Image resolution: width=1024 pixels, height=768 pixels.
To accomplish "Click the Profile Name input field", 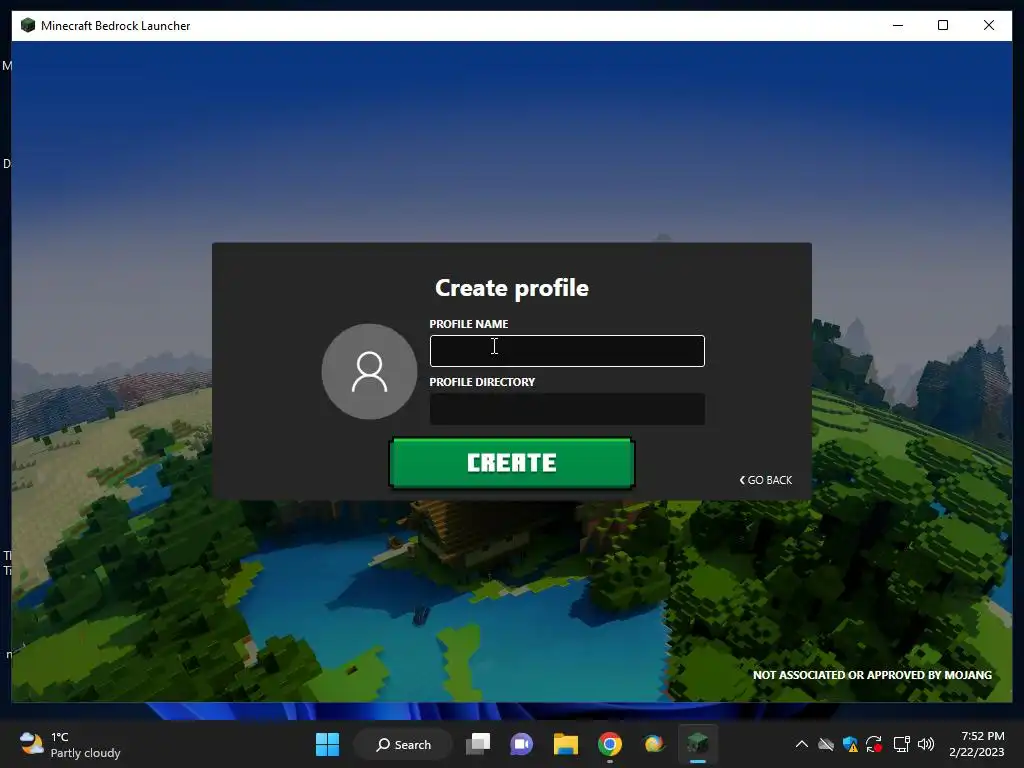I will pos(567,351).
